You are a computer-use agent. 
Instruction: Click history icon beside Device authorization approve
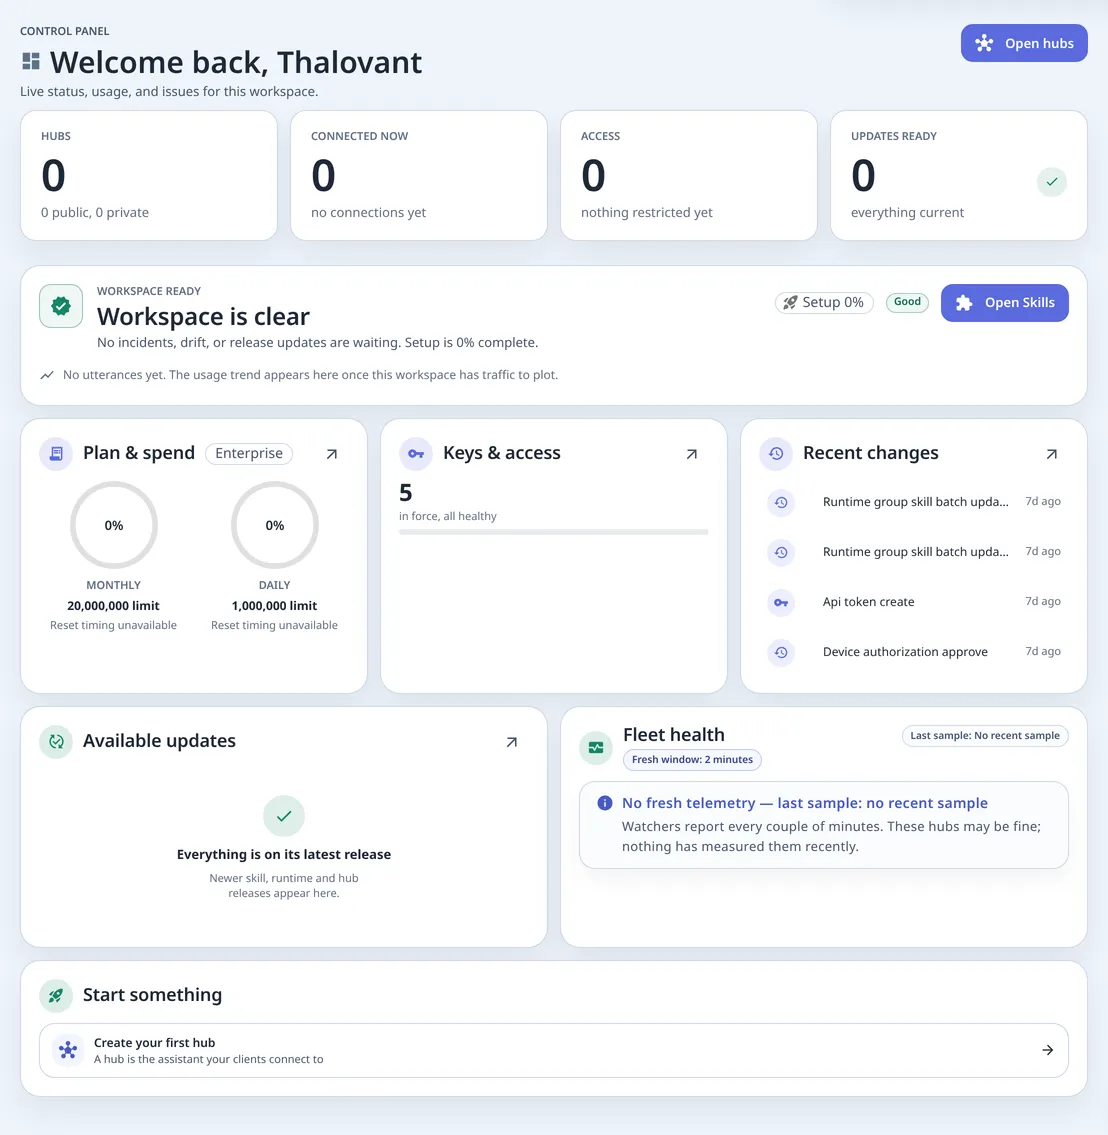[781, 652]
